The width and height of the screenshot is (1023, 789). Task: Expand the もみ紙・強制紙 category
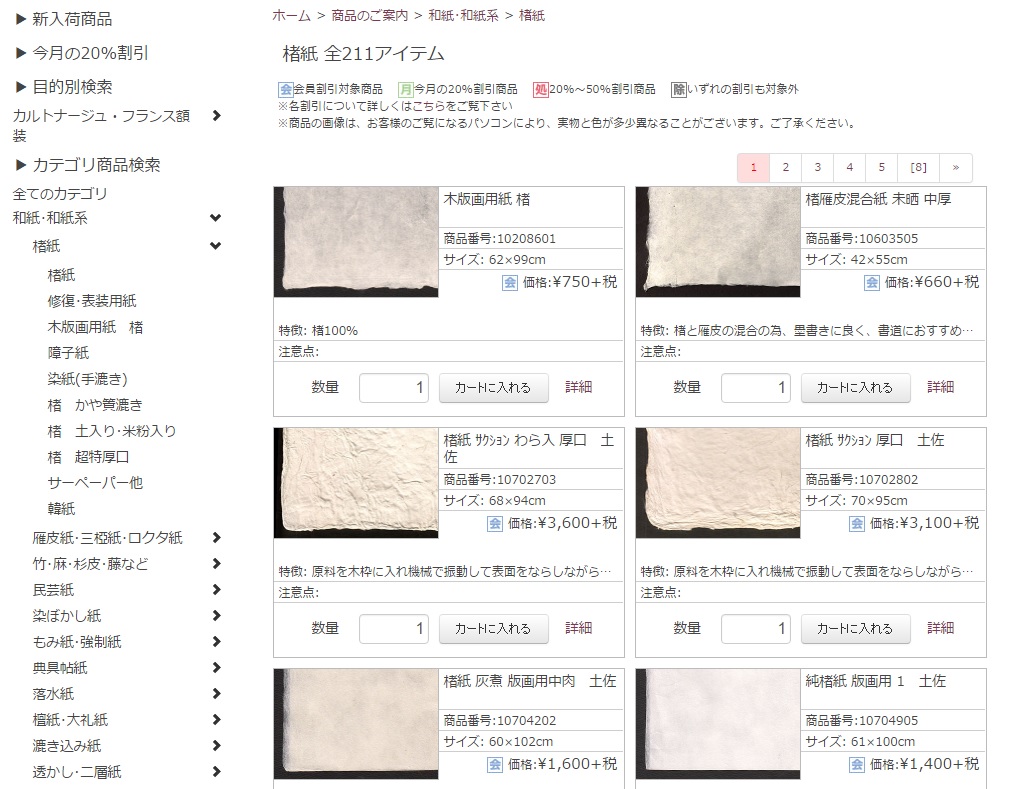click(x=217, y=642)
